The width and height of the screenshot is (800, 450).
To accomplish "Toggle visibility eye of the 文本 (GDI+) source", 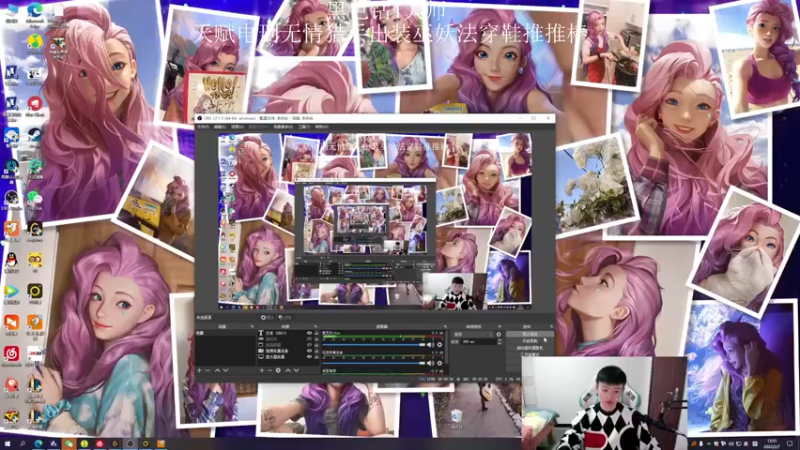I will pos(309,333).
